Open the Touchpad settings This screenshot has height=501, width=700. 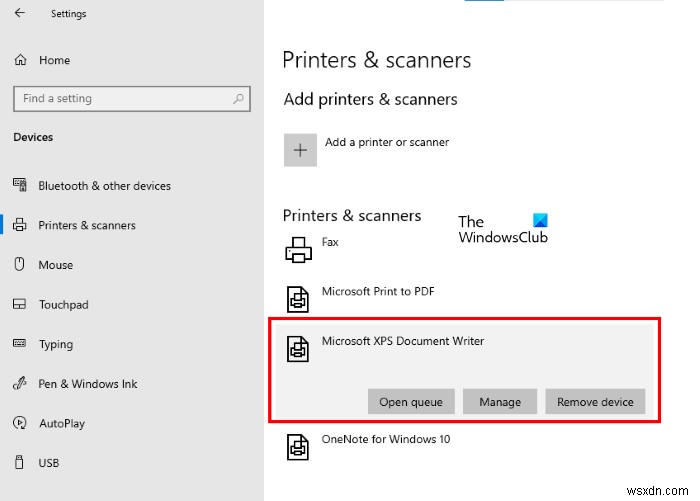64,305
